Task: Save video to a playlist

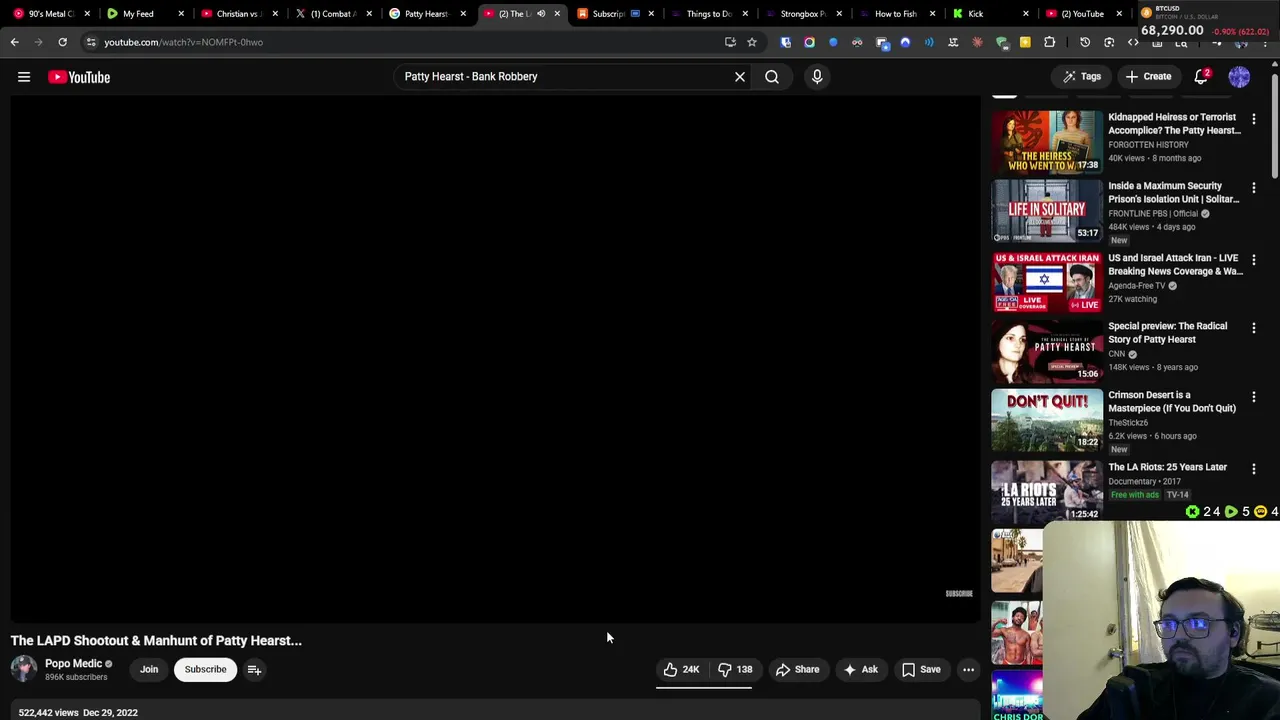Action: point(921,669)
